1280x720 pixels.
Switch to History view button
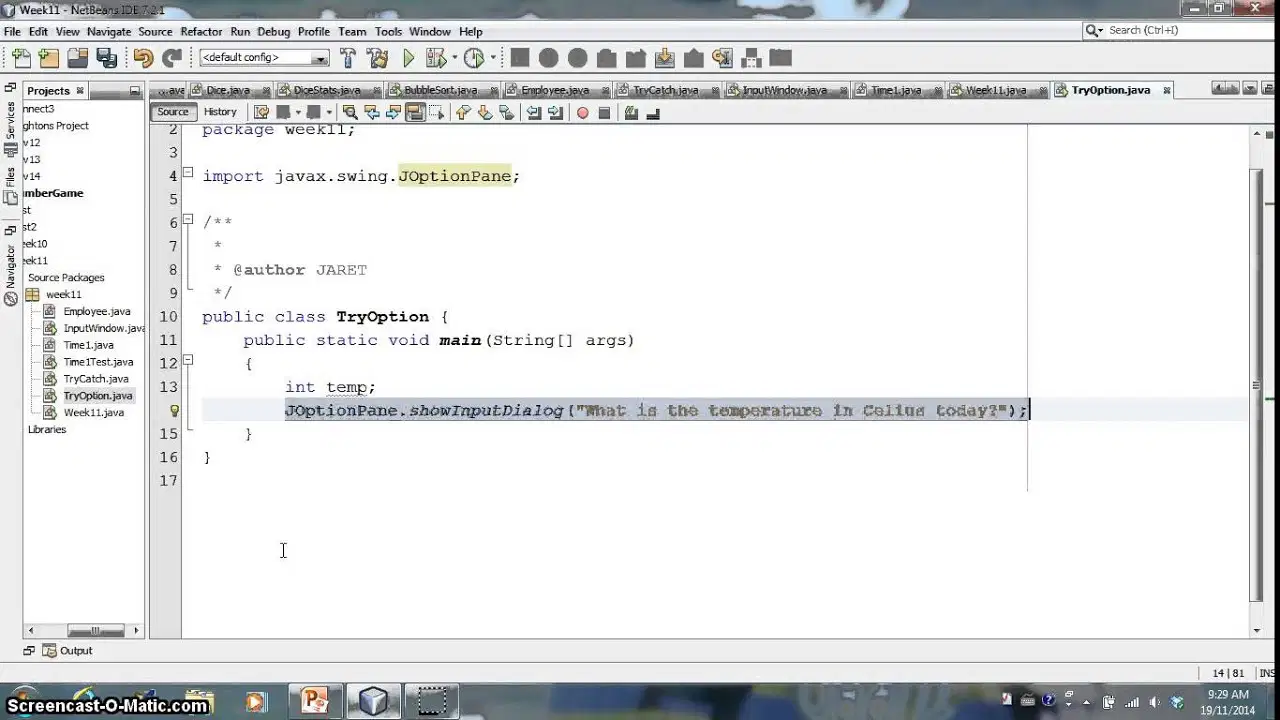(x=220, y=112)
